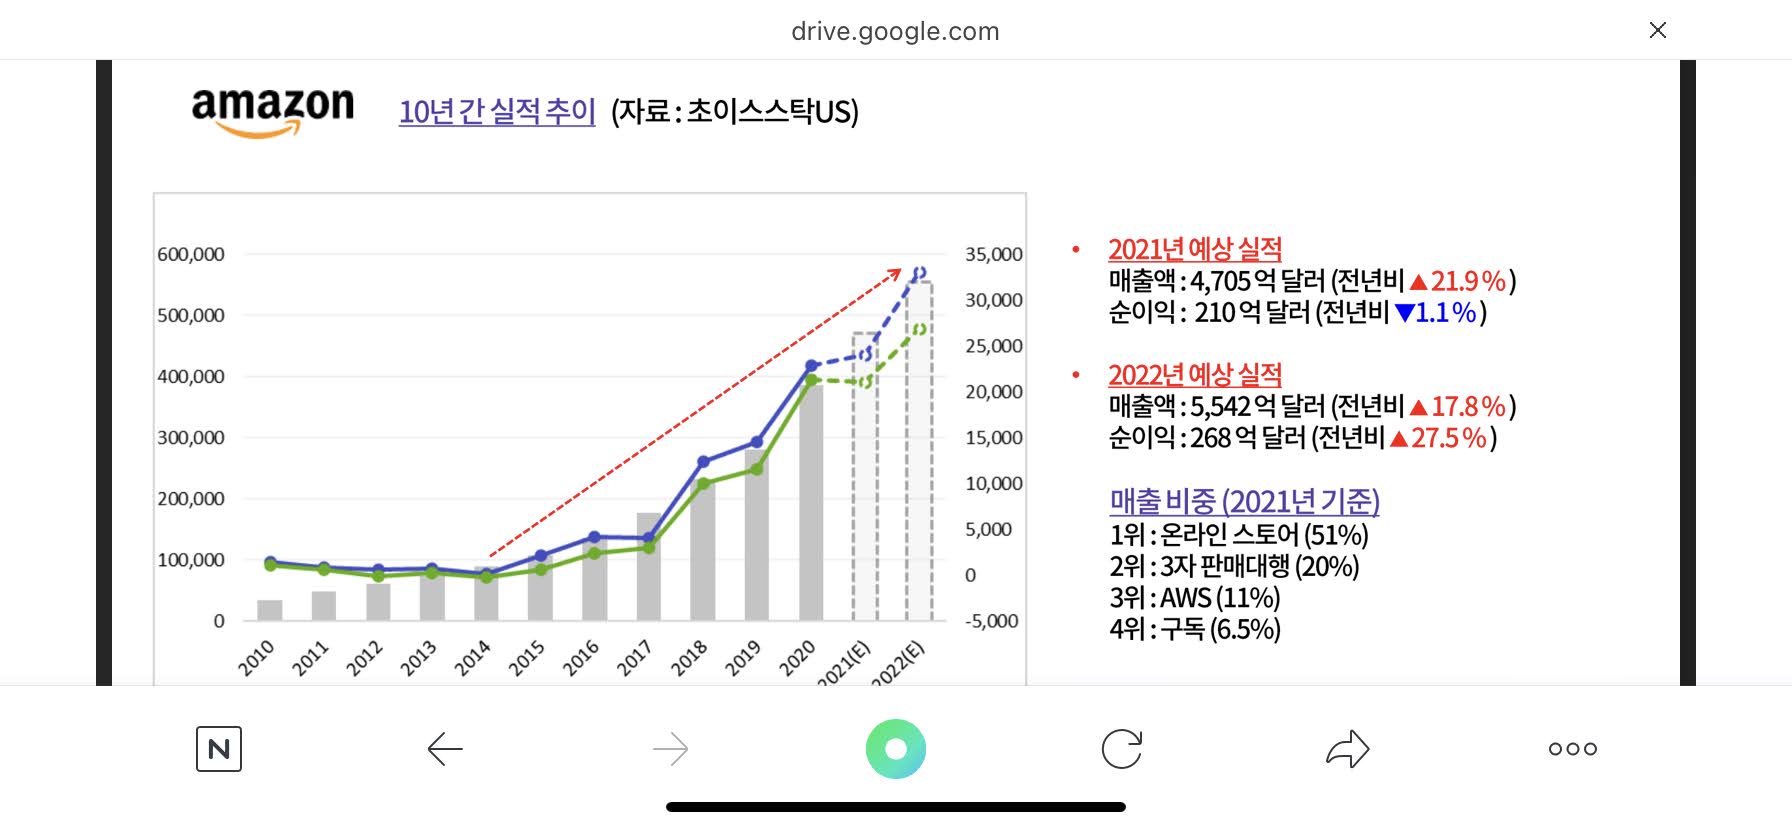Select the 매출액: 5,542억 달러 line
Viewport: 1792px width, 828px height.
1312,407
